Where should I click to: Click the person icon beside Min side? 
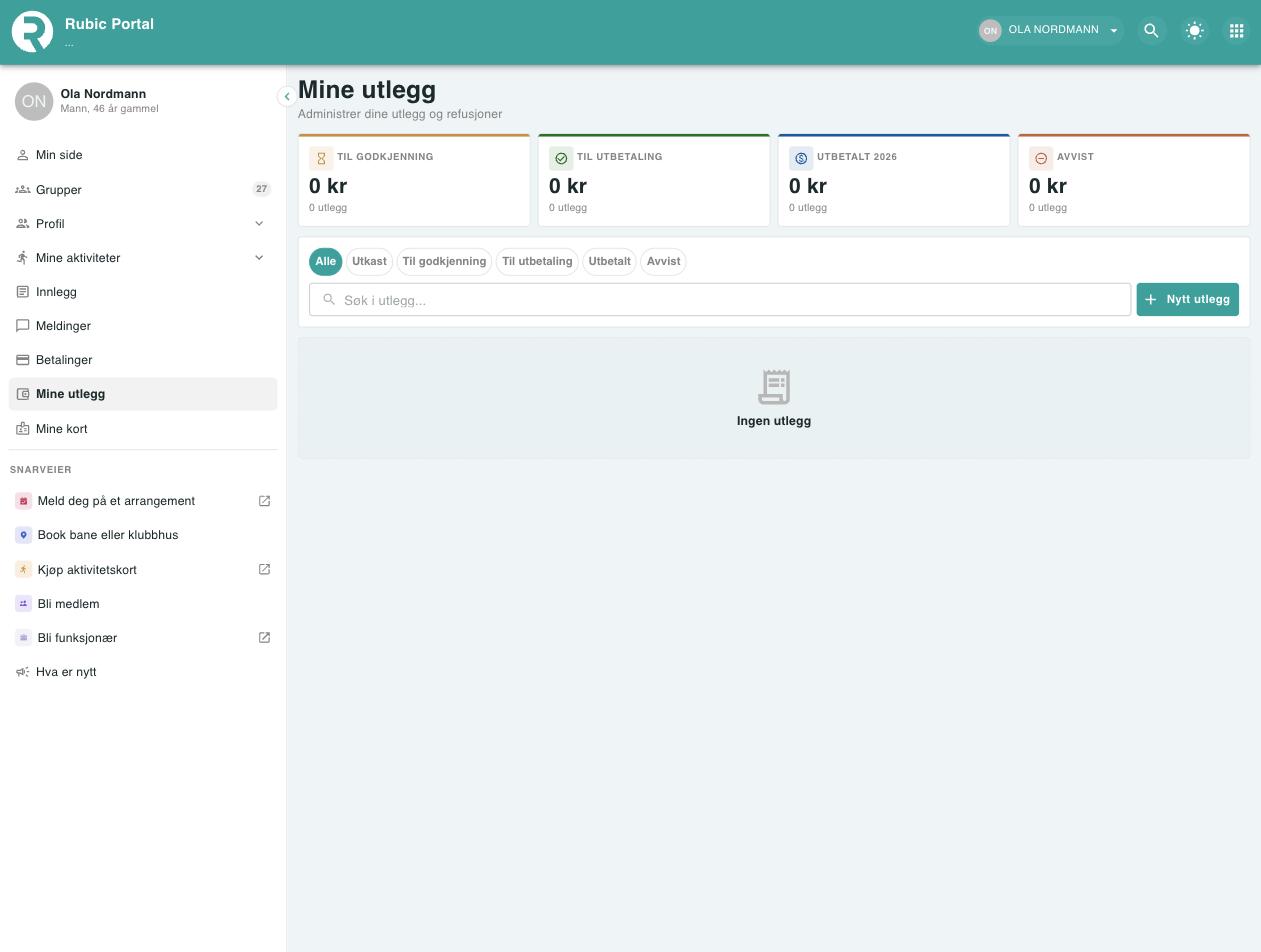tap(23, 155)
